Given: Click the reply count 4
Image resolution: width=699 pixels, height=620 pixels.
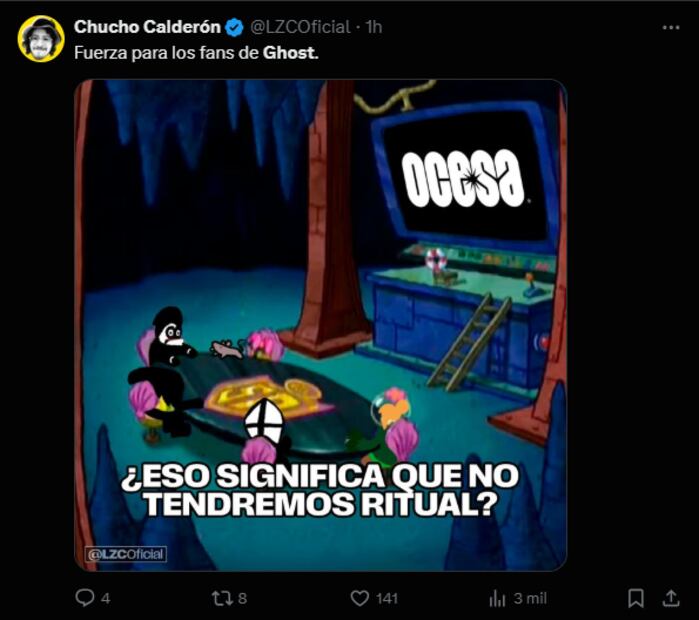Looking at the screenshot, I should click(105, 598).
